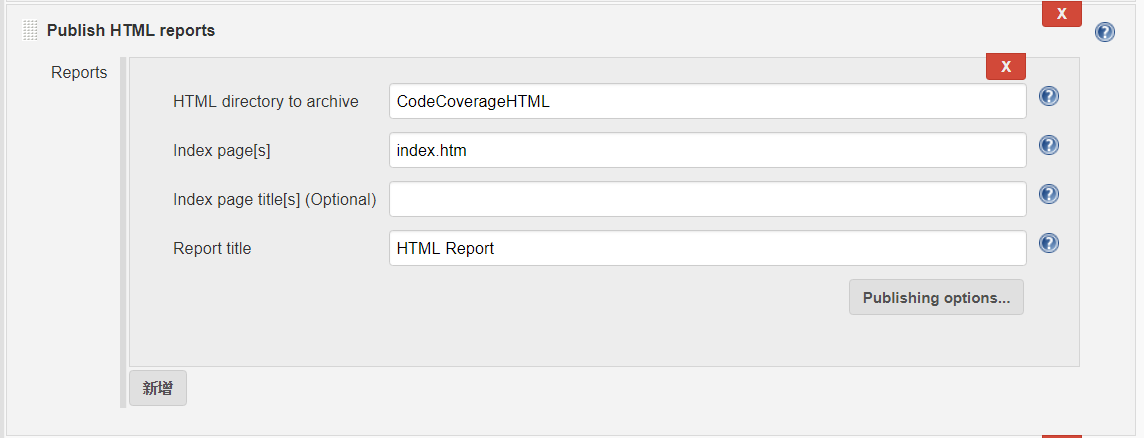Click the index.htm Index page[s] input

click(x=708, y=150)
